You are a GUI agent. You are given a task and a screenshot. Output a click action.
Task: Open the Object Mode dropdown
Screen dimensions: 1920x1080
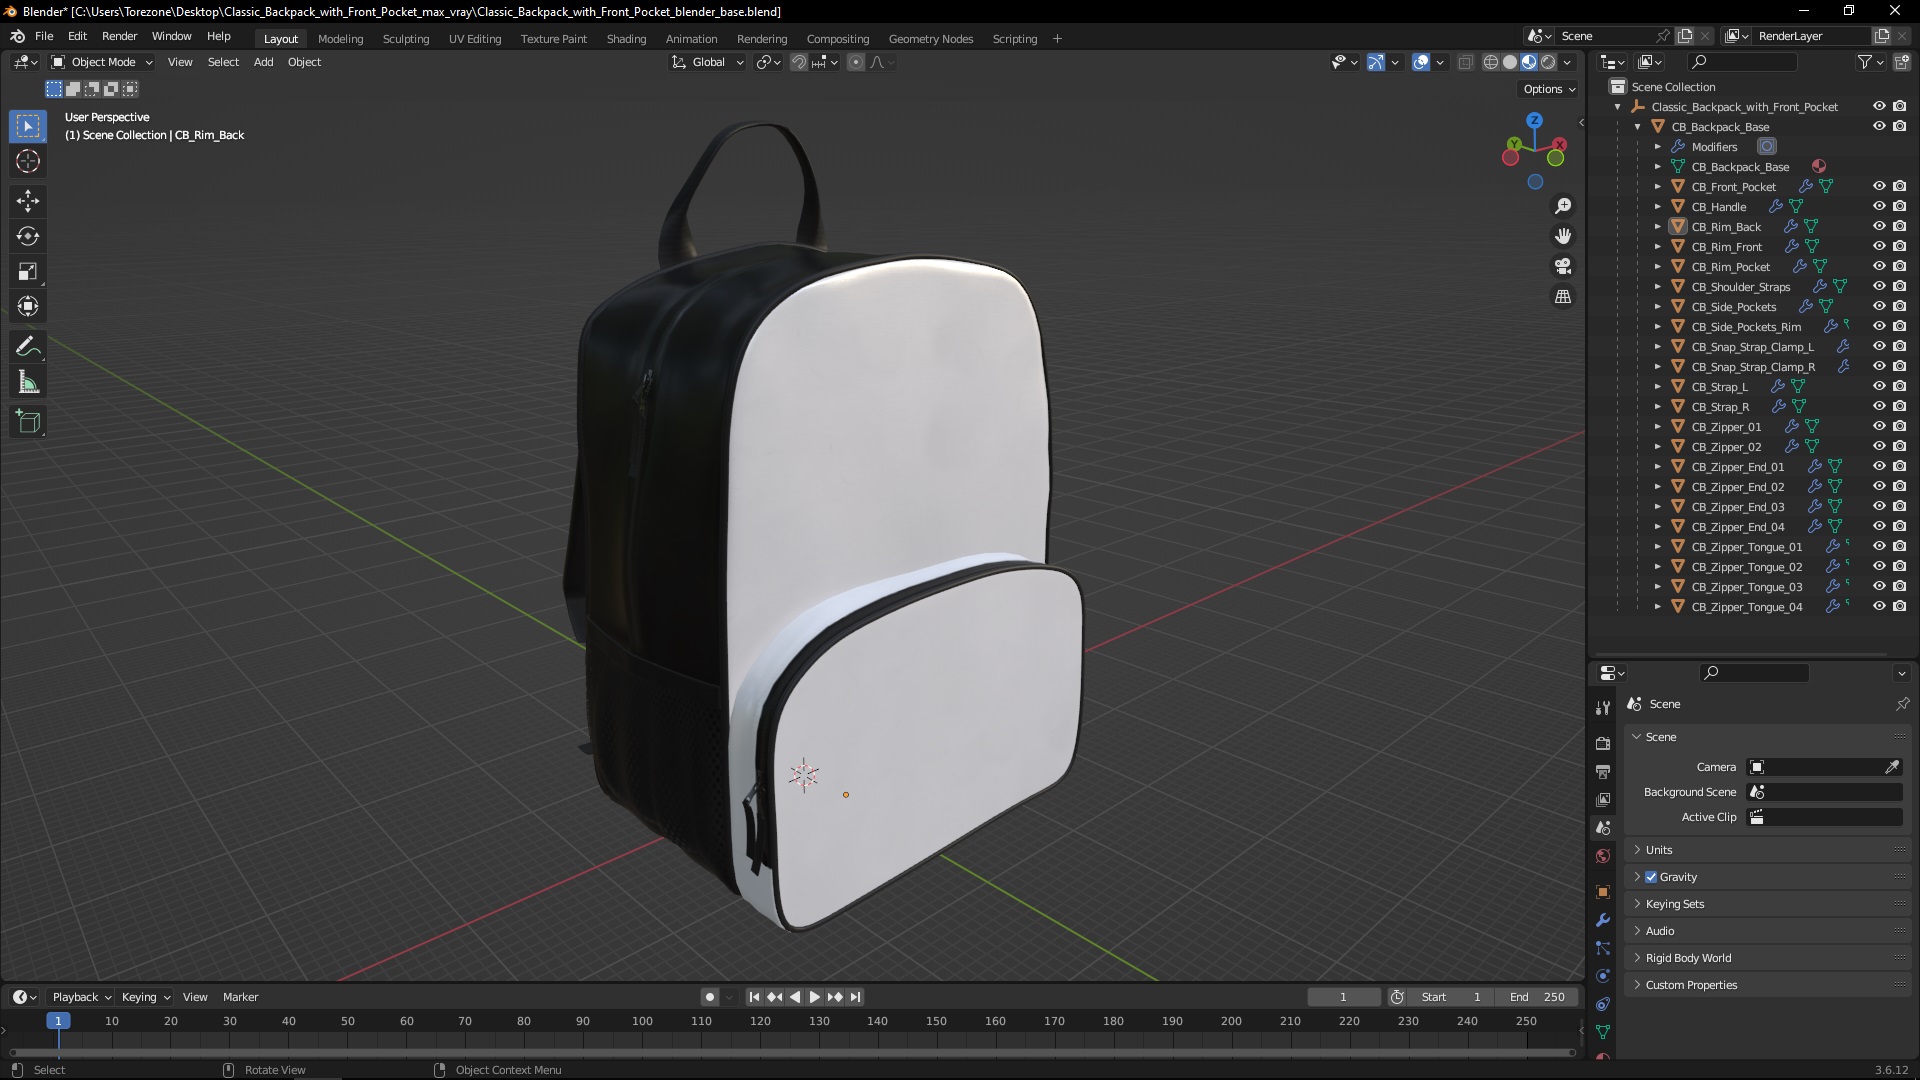tap(102, 62)
